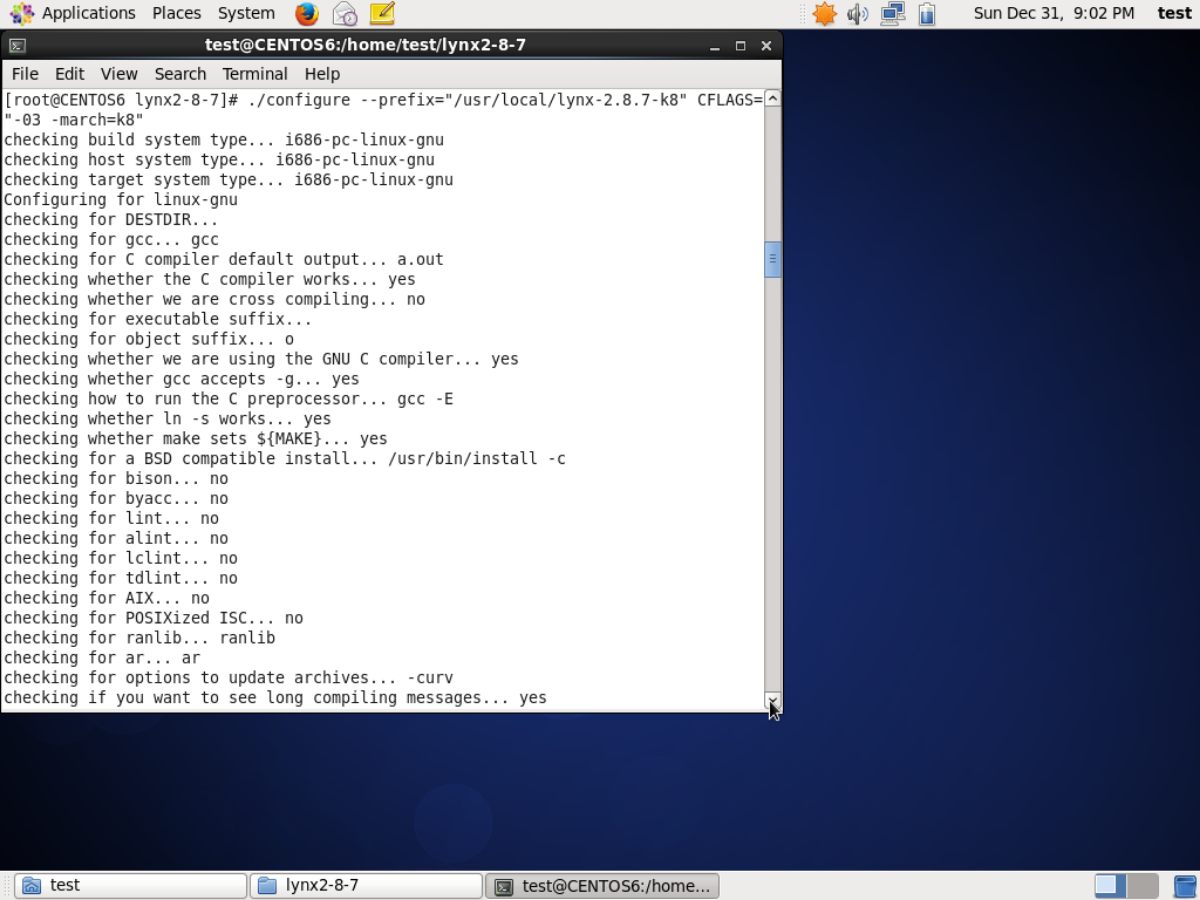This screenshot has height=900, width=1200.
Task: Click 'Configuring for linux-gnu' line
Action: pos(120,200)
